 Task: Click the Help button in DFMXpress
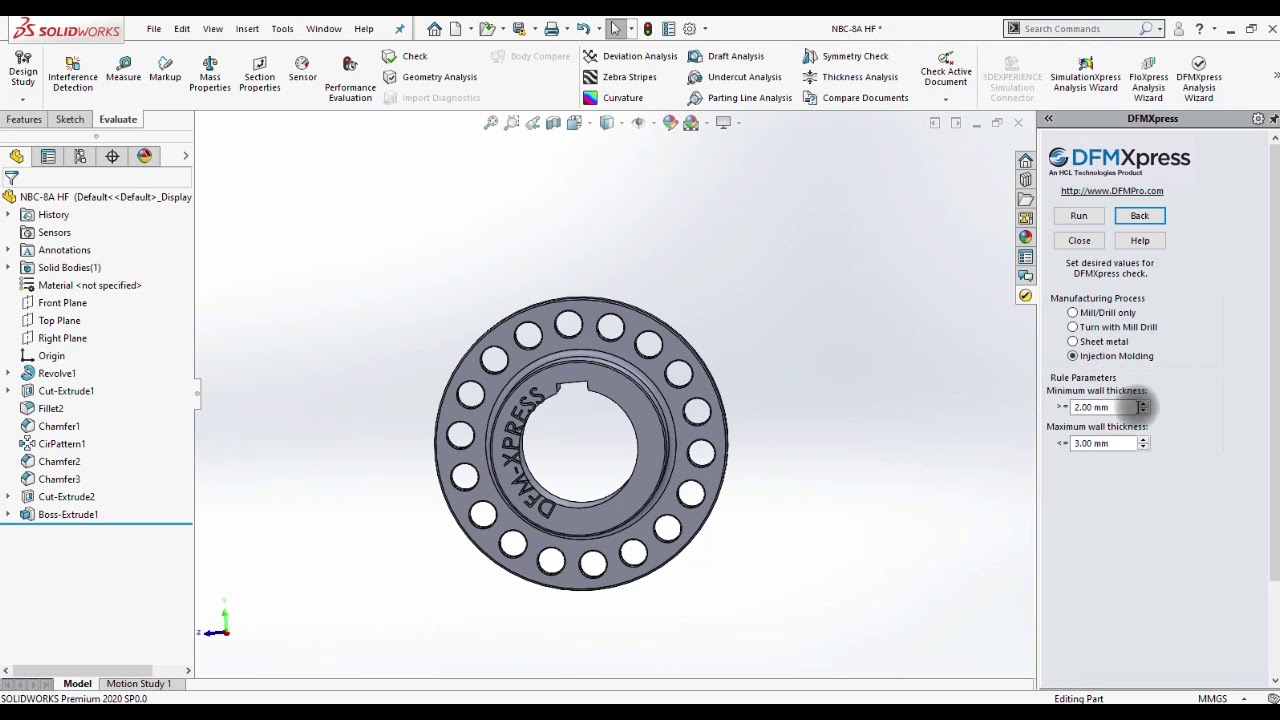click(1140, 241)
